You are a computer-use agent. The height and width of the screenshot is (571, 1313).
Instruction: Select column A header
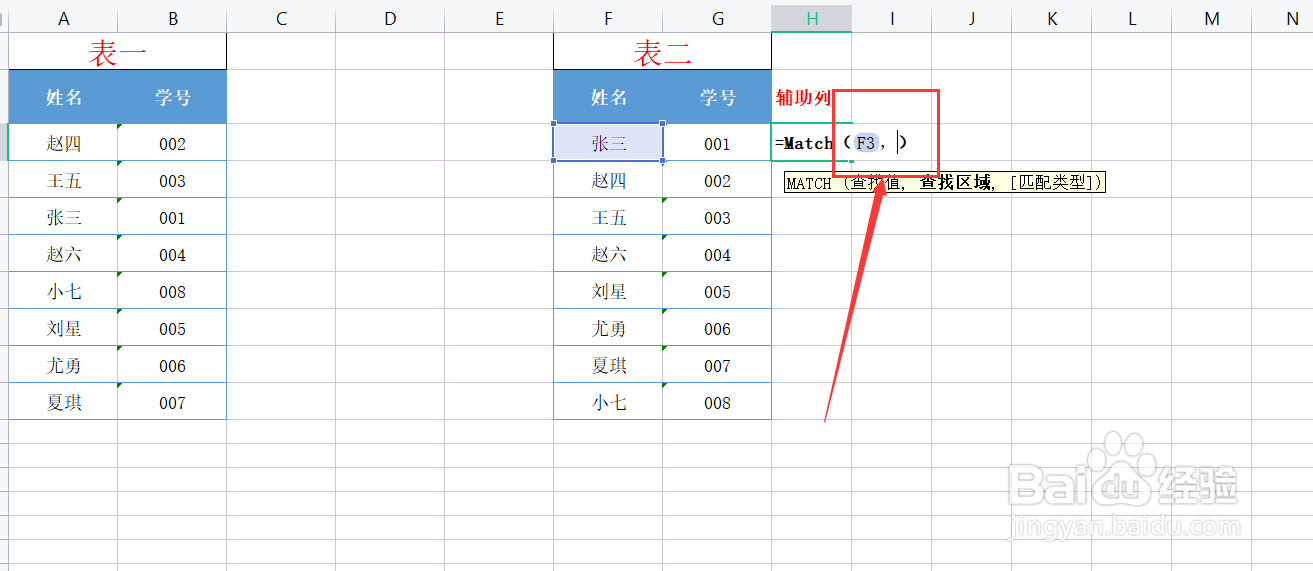point(64,19)
